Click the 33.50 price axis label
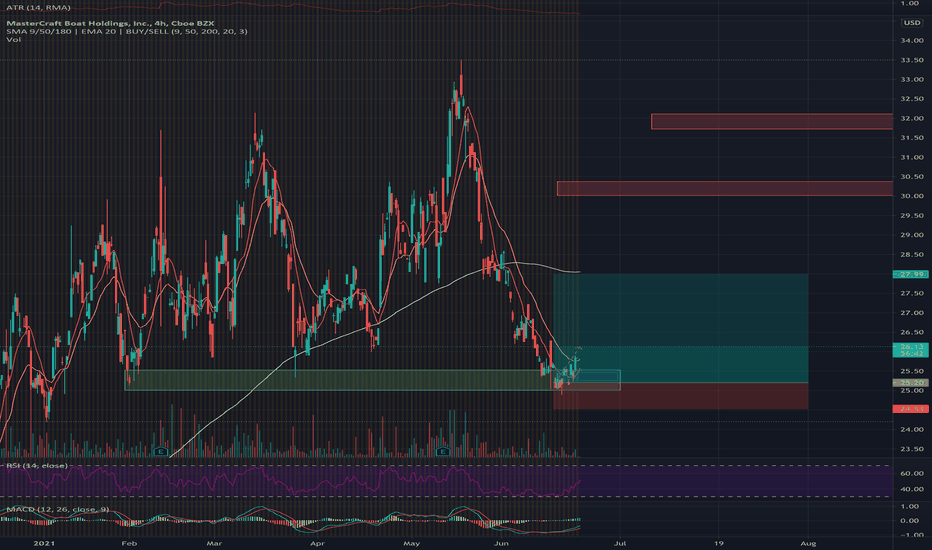932x550 pixels. [912, 60]
